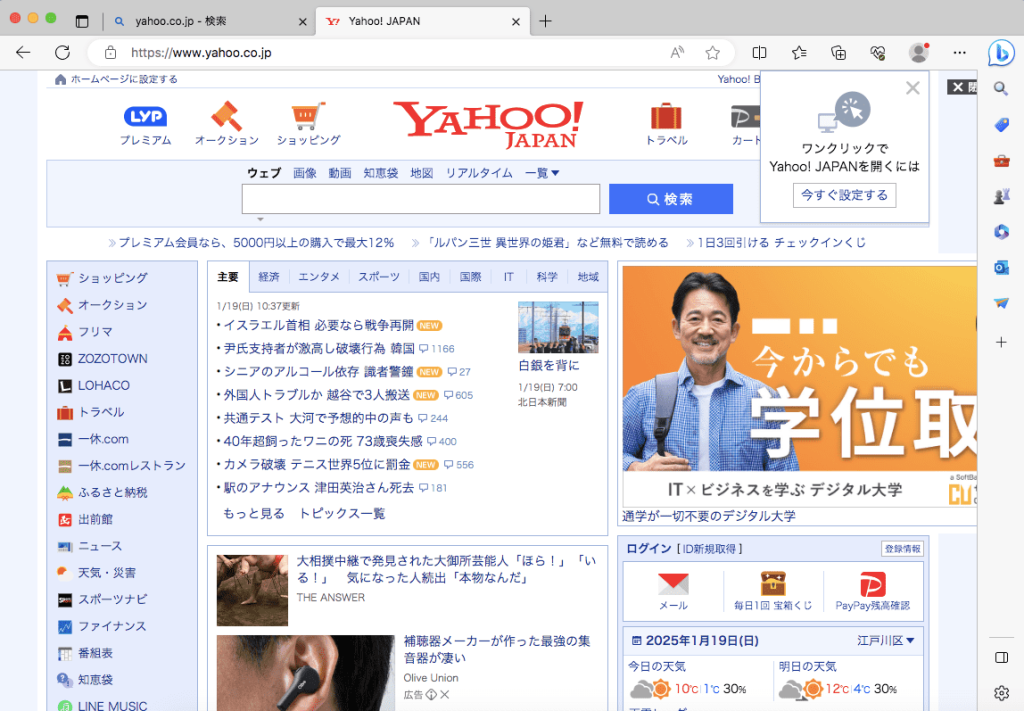Add page to favorites star icon
The image size is (1024, 711).
[x=712, y=53]
